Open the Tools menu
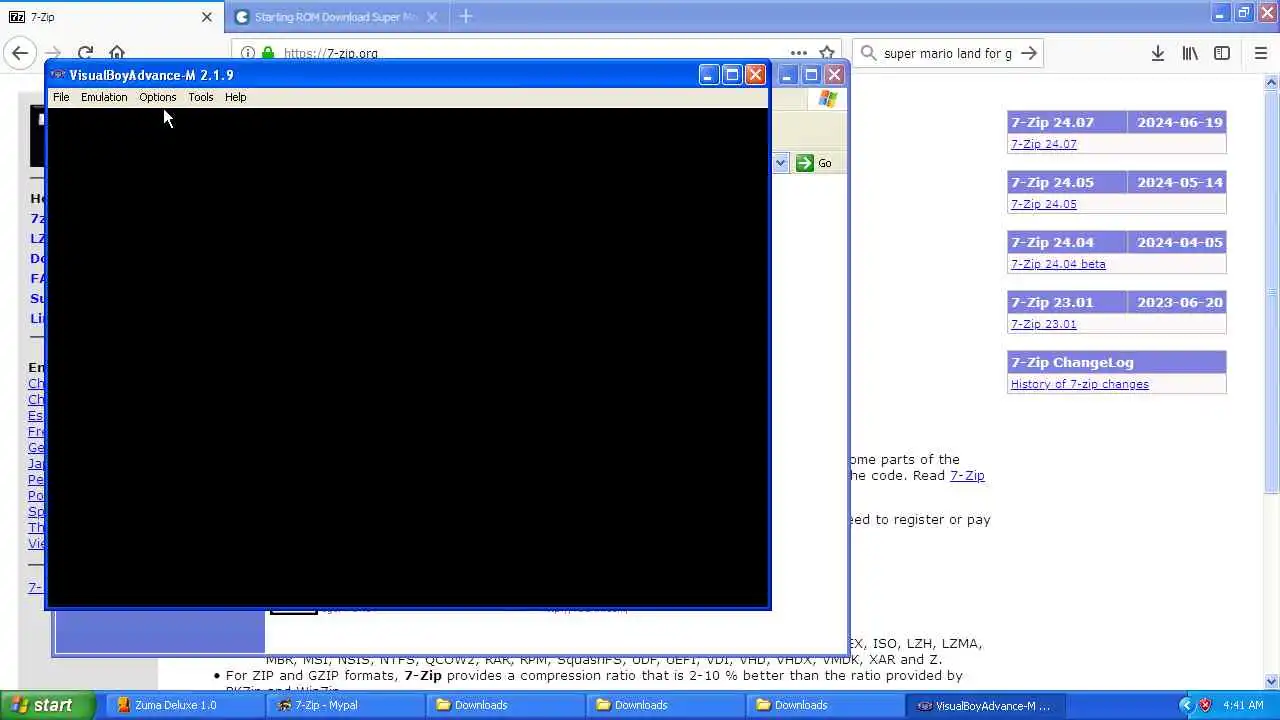The width and height of the screenshot is (1280, 720). (200, 97)
